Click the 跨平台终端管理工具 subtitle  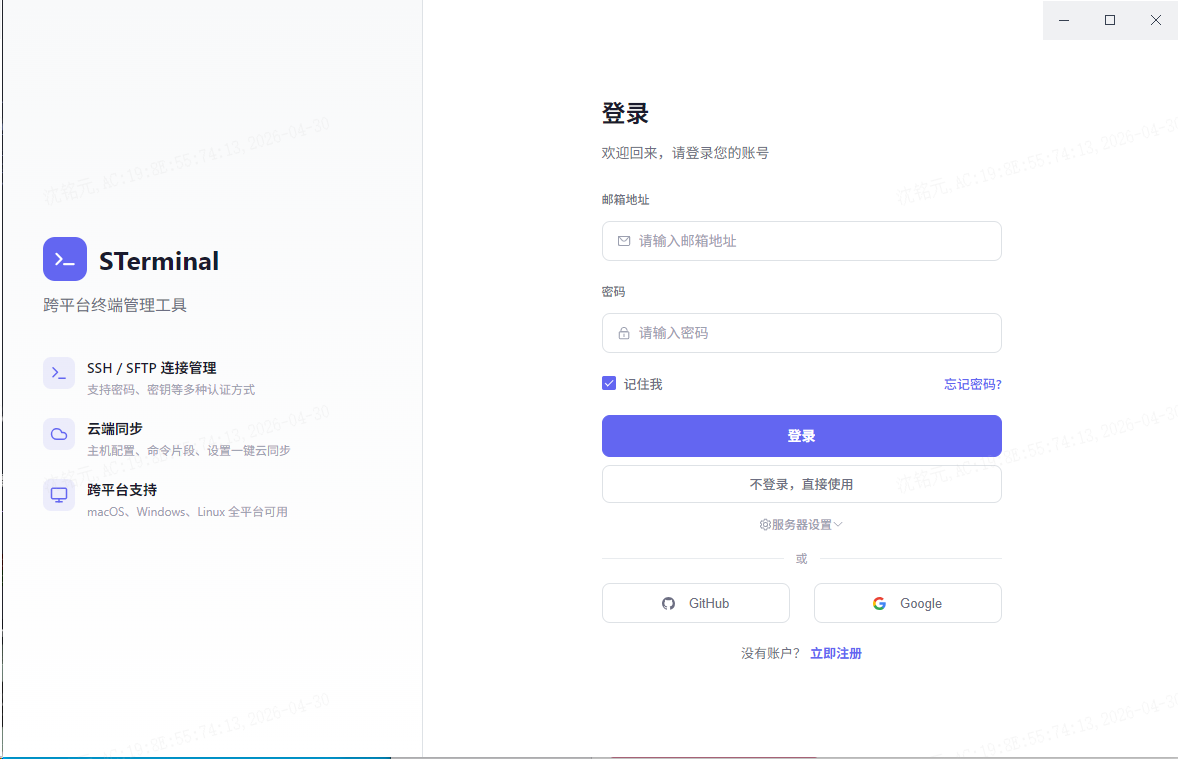115,305
